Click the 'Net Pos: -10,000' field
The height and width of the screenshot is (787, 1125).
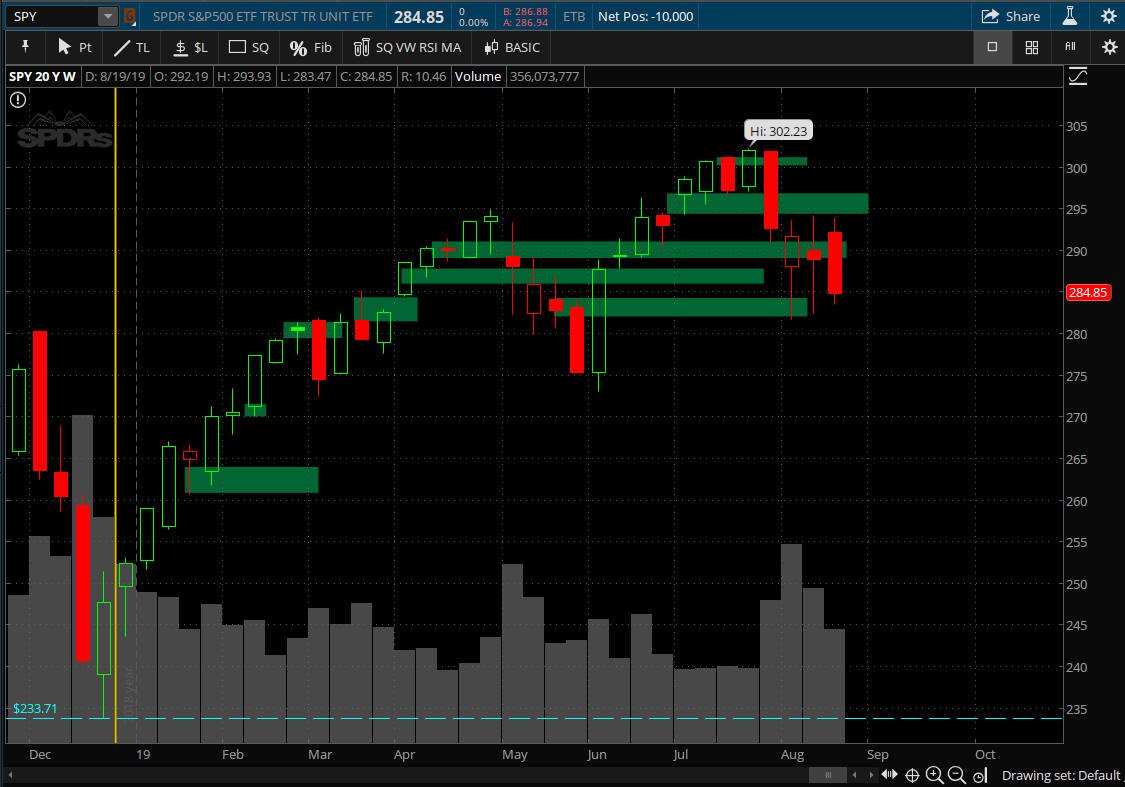point(646,17)
